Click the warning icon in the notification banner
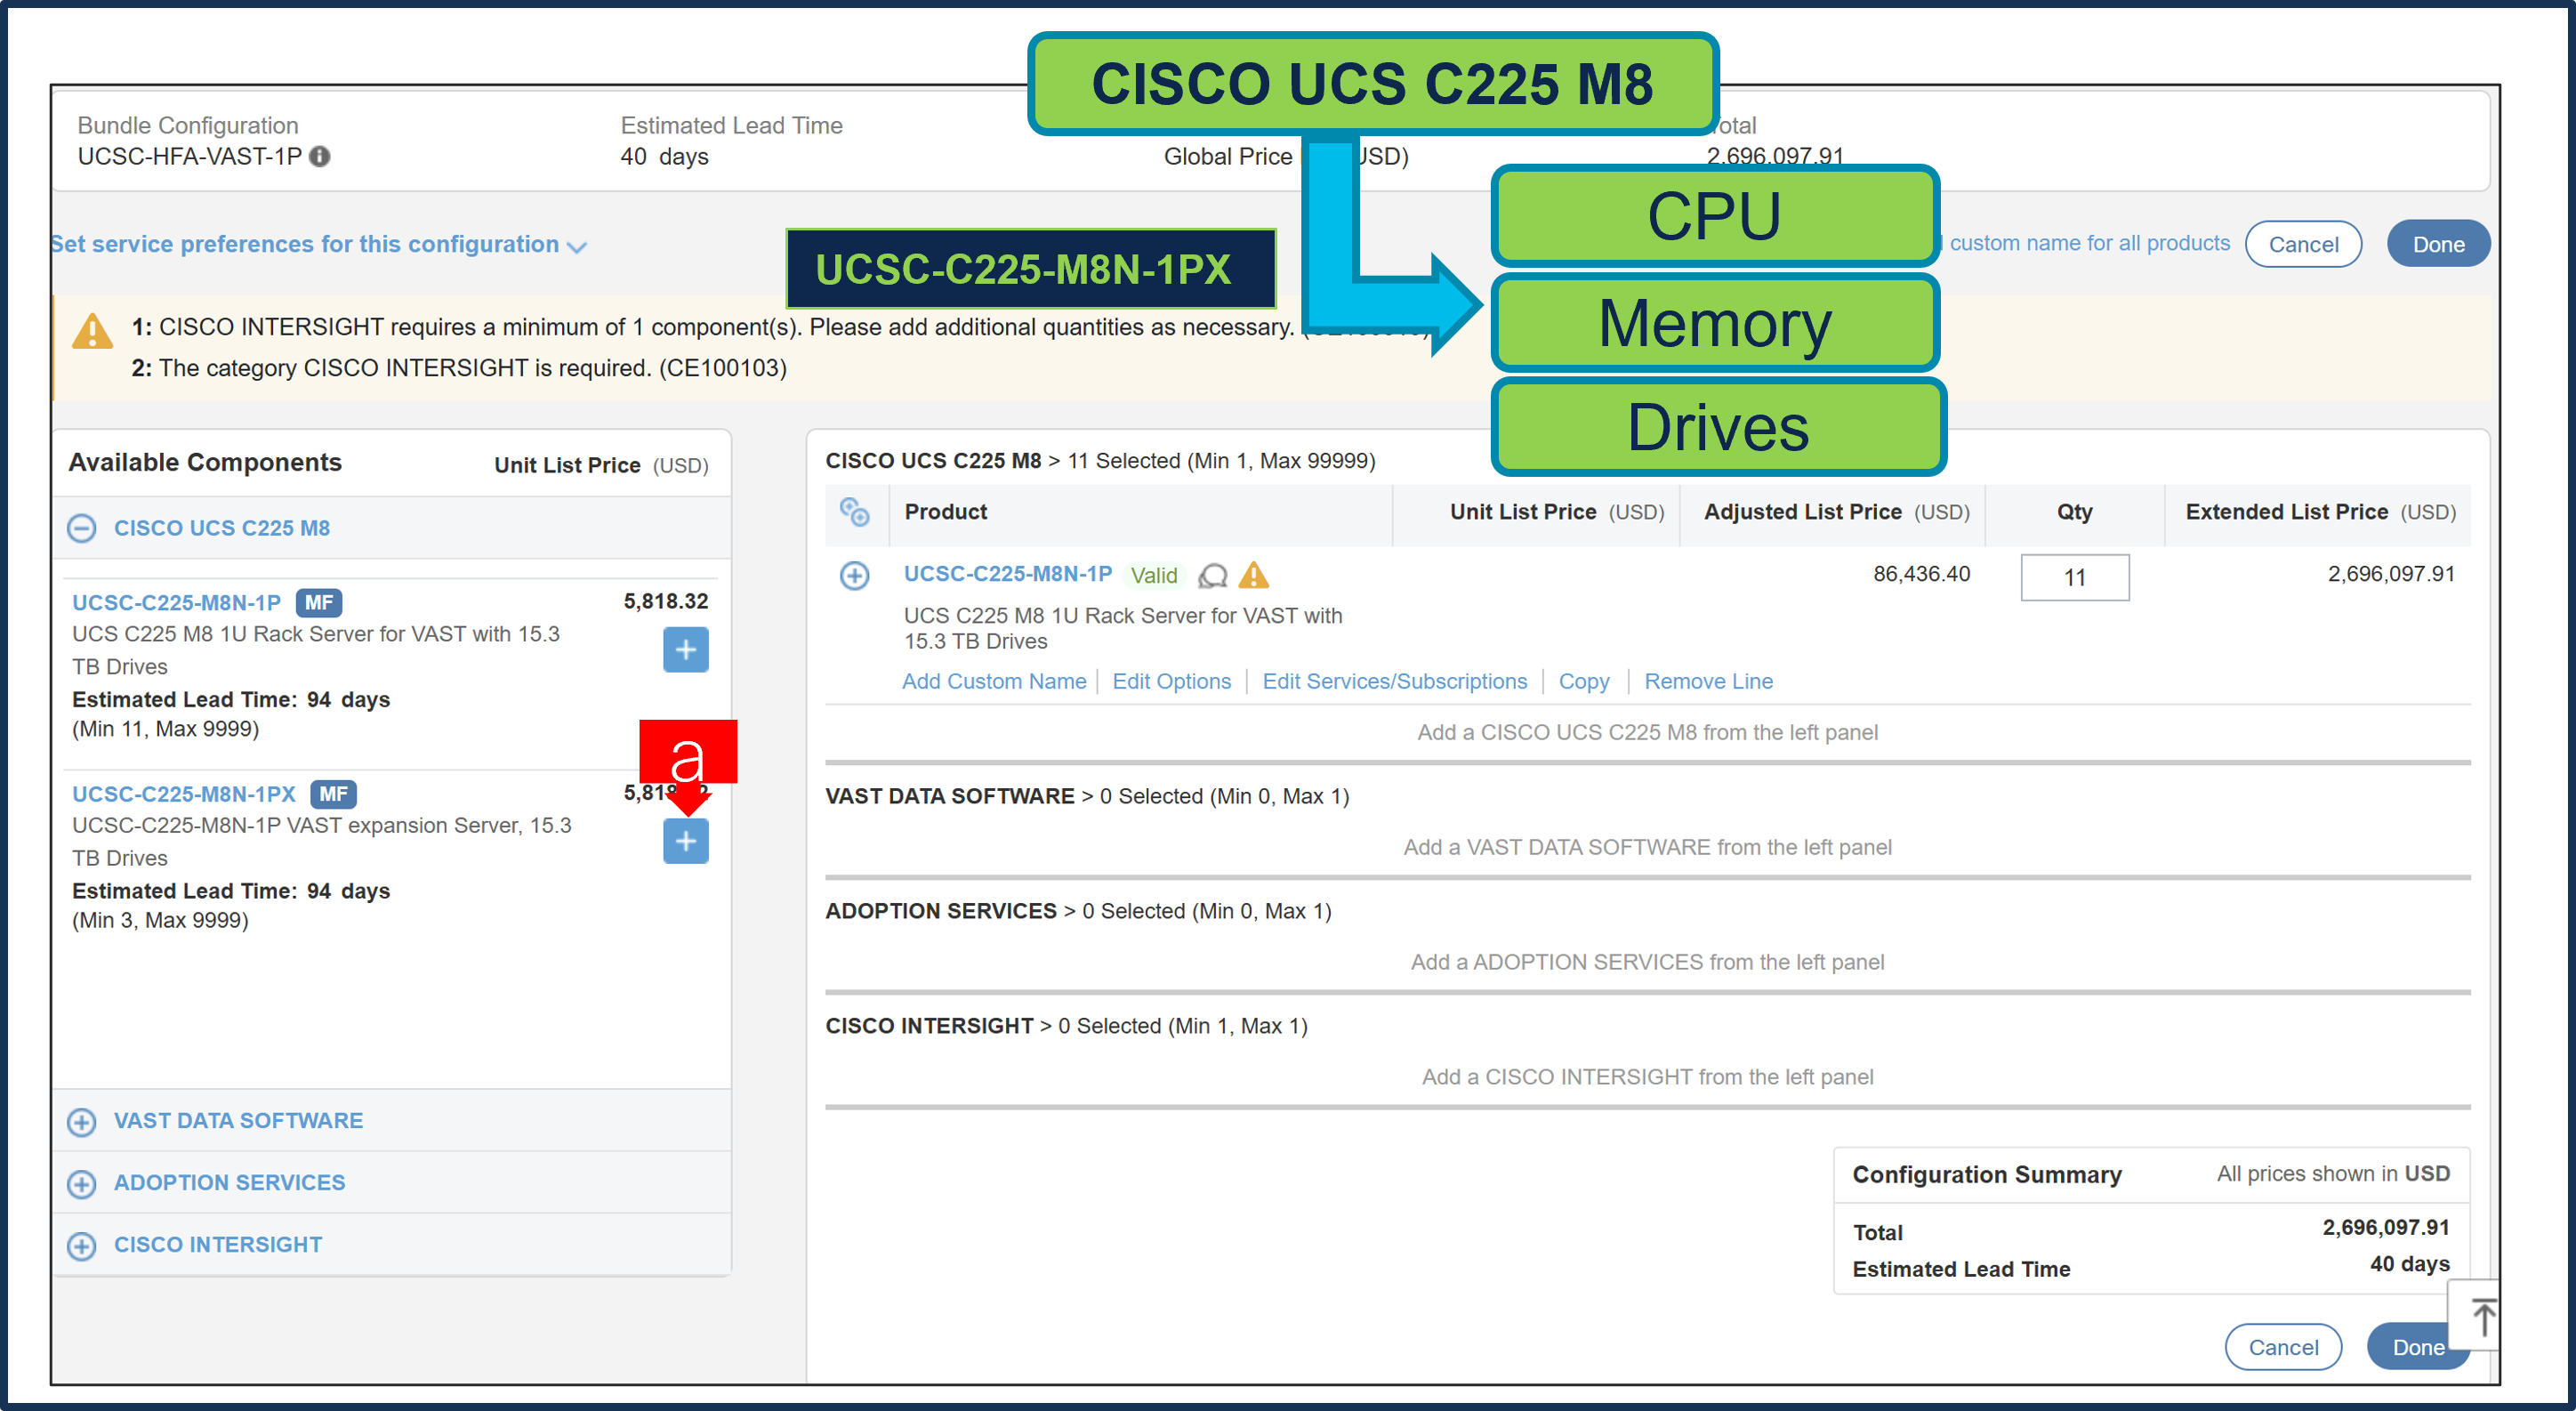Screen dimensions: 2576x1411 click(x=92, y=333)
